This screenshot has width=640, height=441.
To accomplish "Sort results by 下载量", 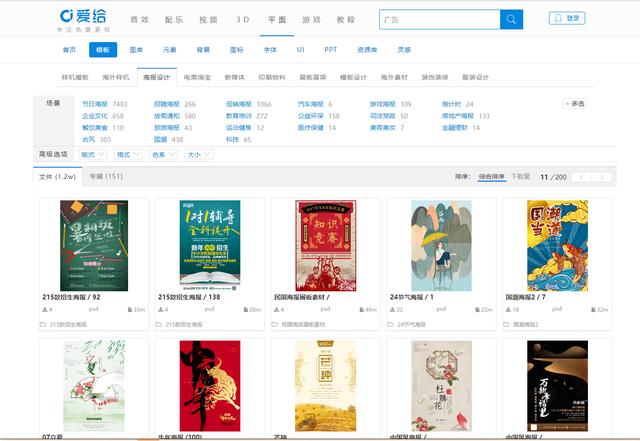I will tap(520, 177).
